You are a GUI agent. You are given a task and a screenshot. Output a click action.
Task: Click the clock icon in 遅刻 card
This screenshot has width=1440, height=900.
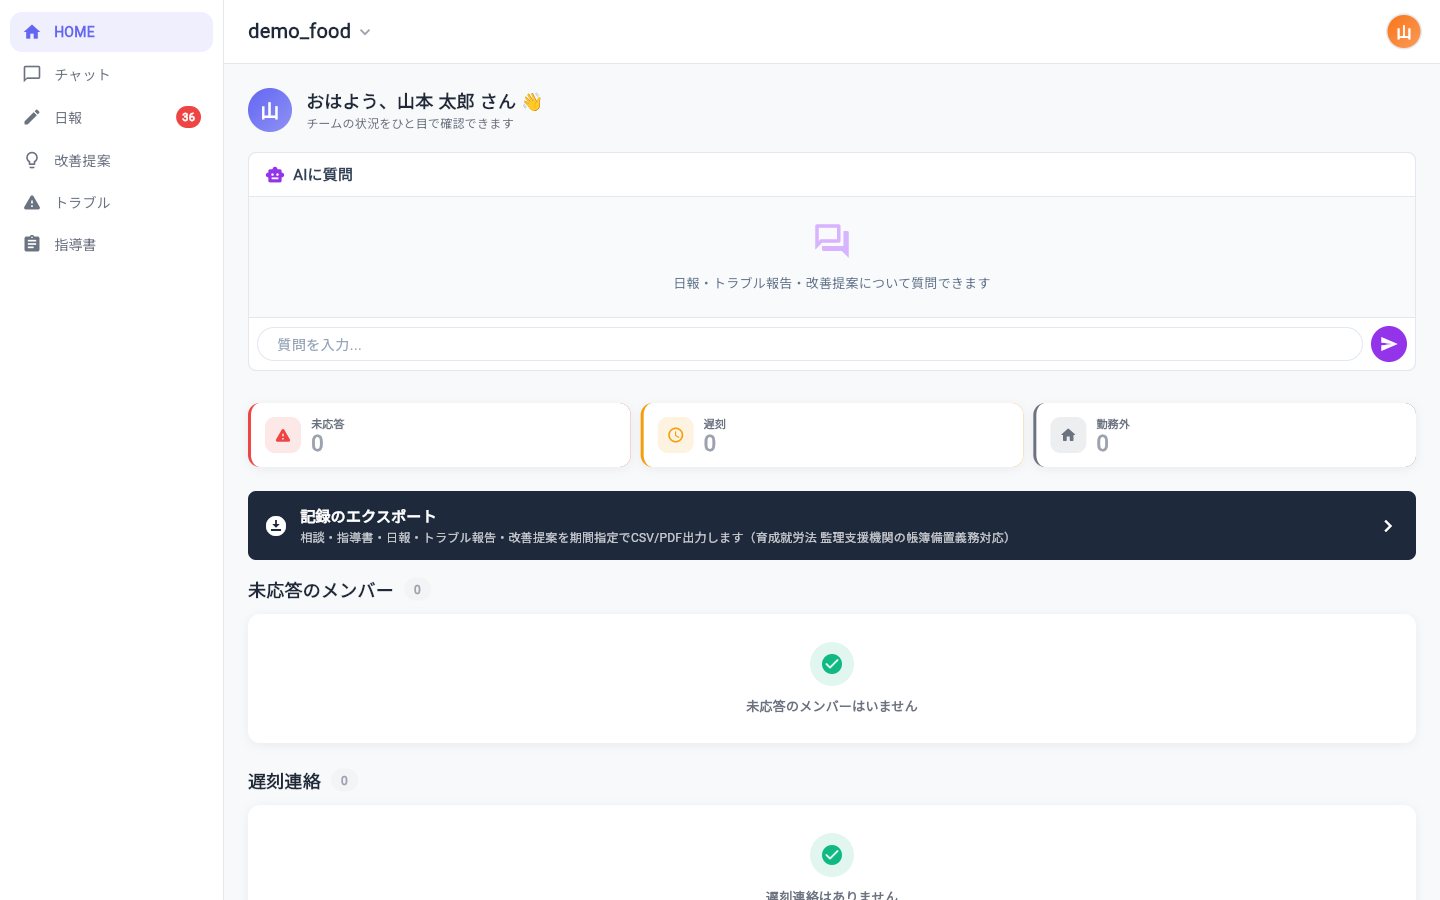[x=676, y=435]
